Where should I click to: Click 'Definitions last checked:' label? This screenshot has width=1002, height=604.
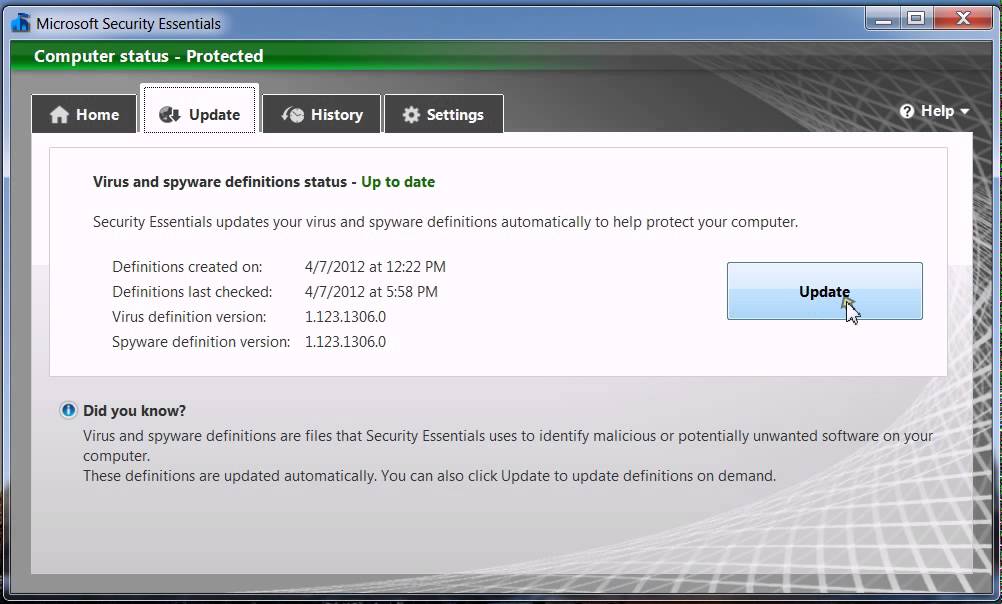192,291
